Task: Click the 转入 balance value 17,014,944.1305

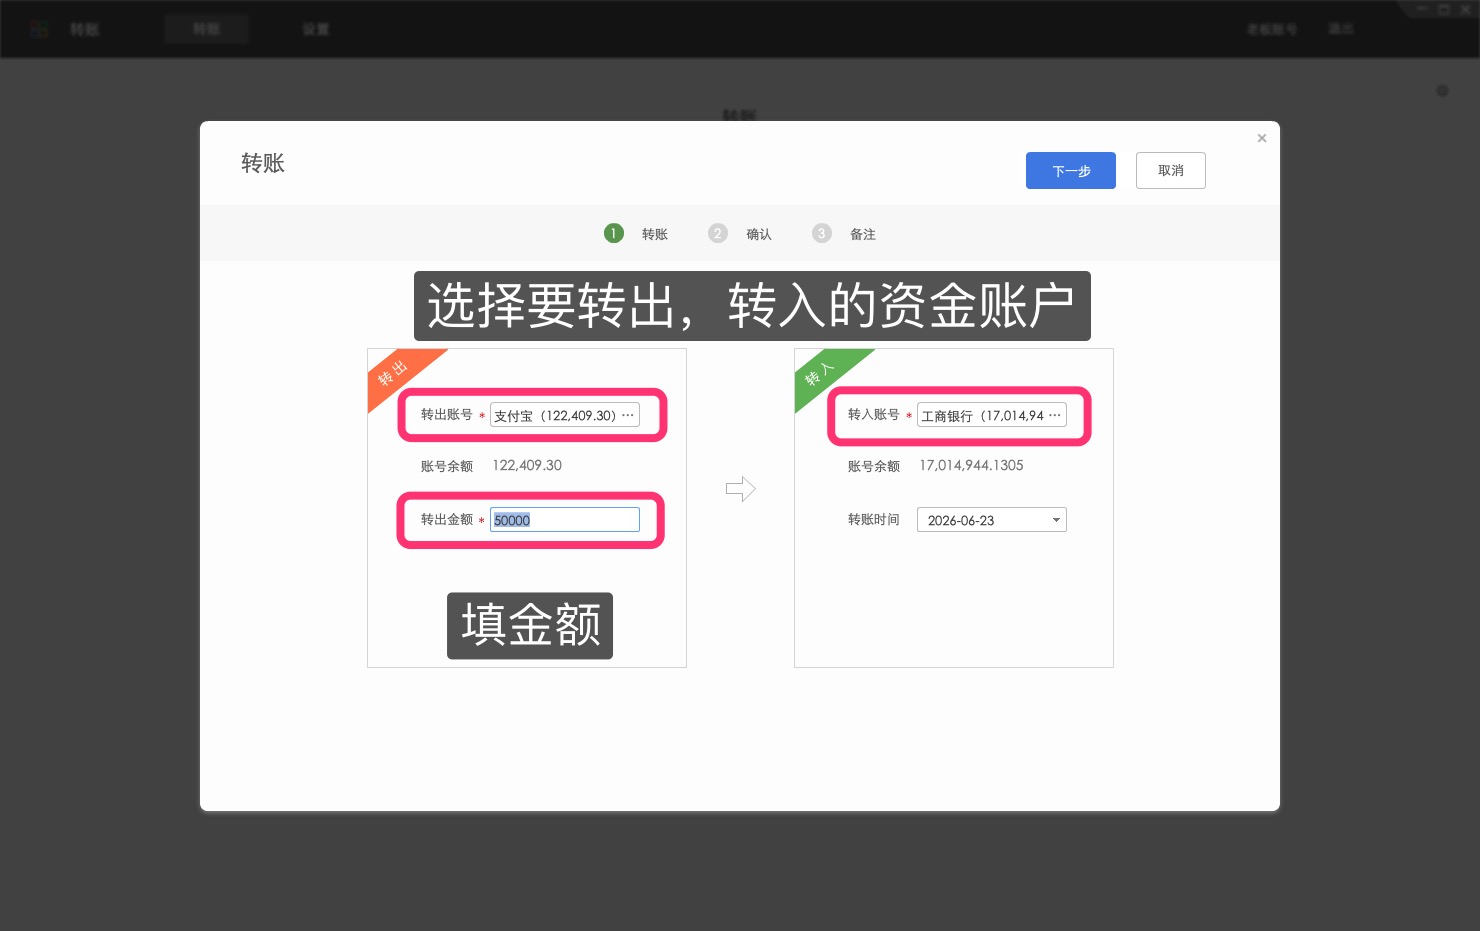Action: point(971,466)
